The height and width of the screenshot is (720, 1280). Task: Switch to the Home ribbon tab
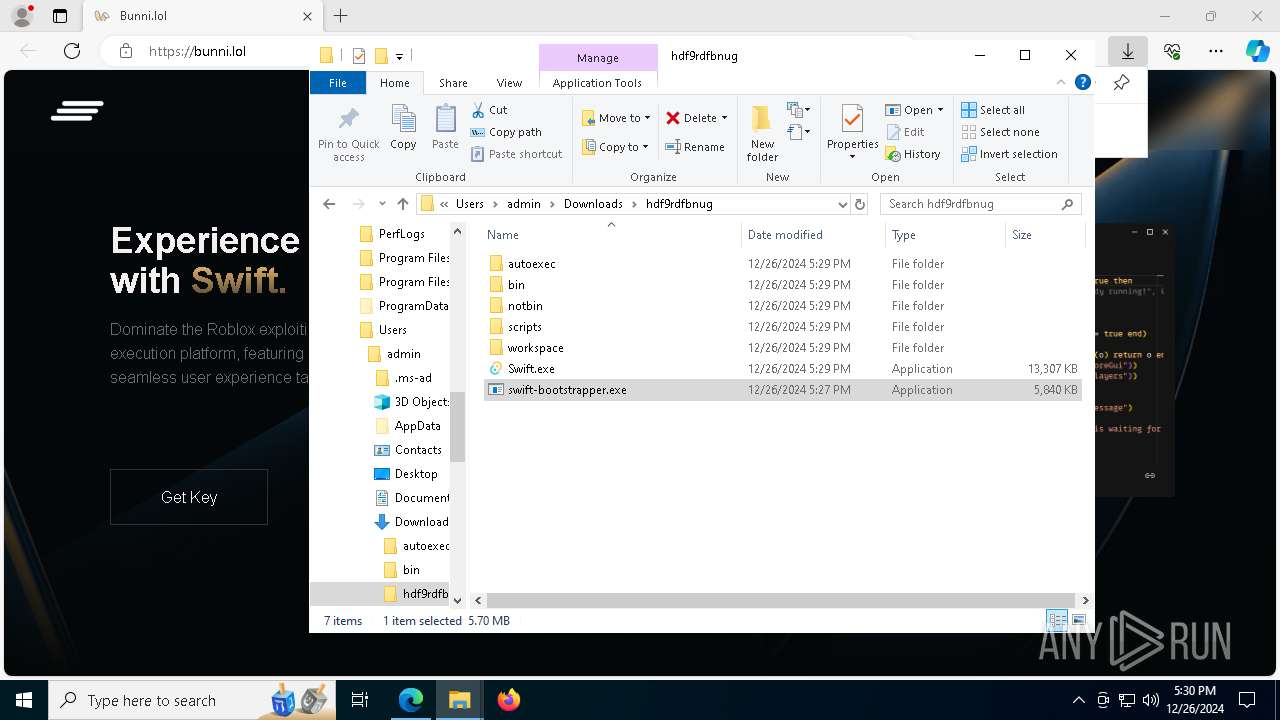[395, 83]
